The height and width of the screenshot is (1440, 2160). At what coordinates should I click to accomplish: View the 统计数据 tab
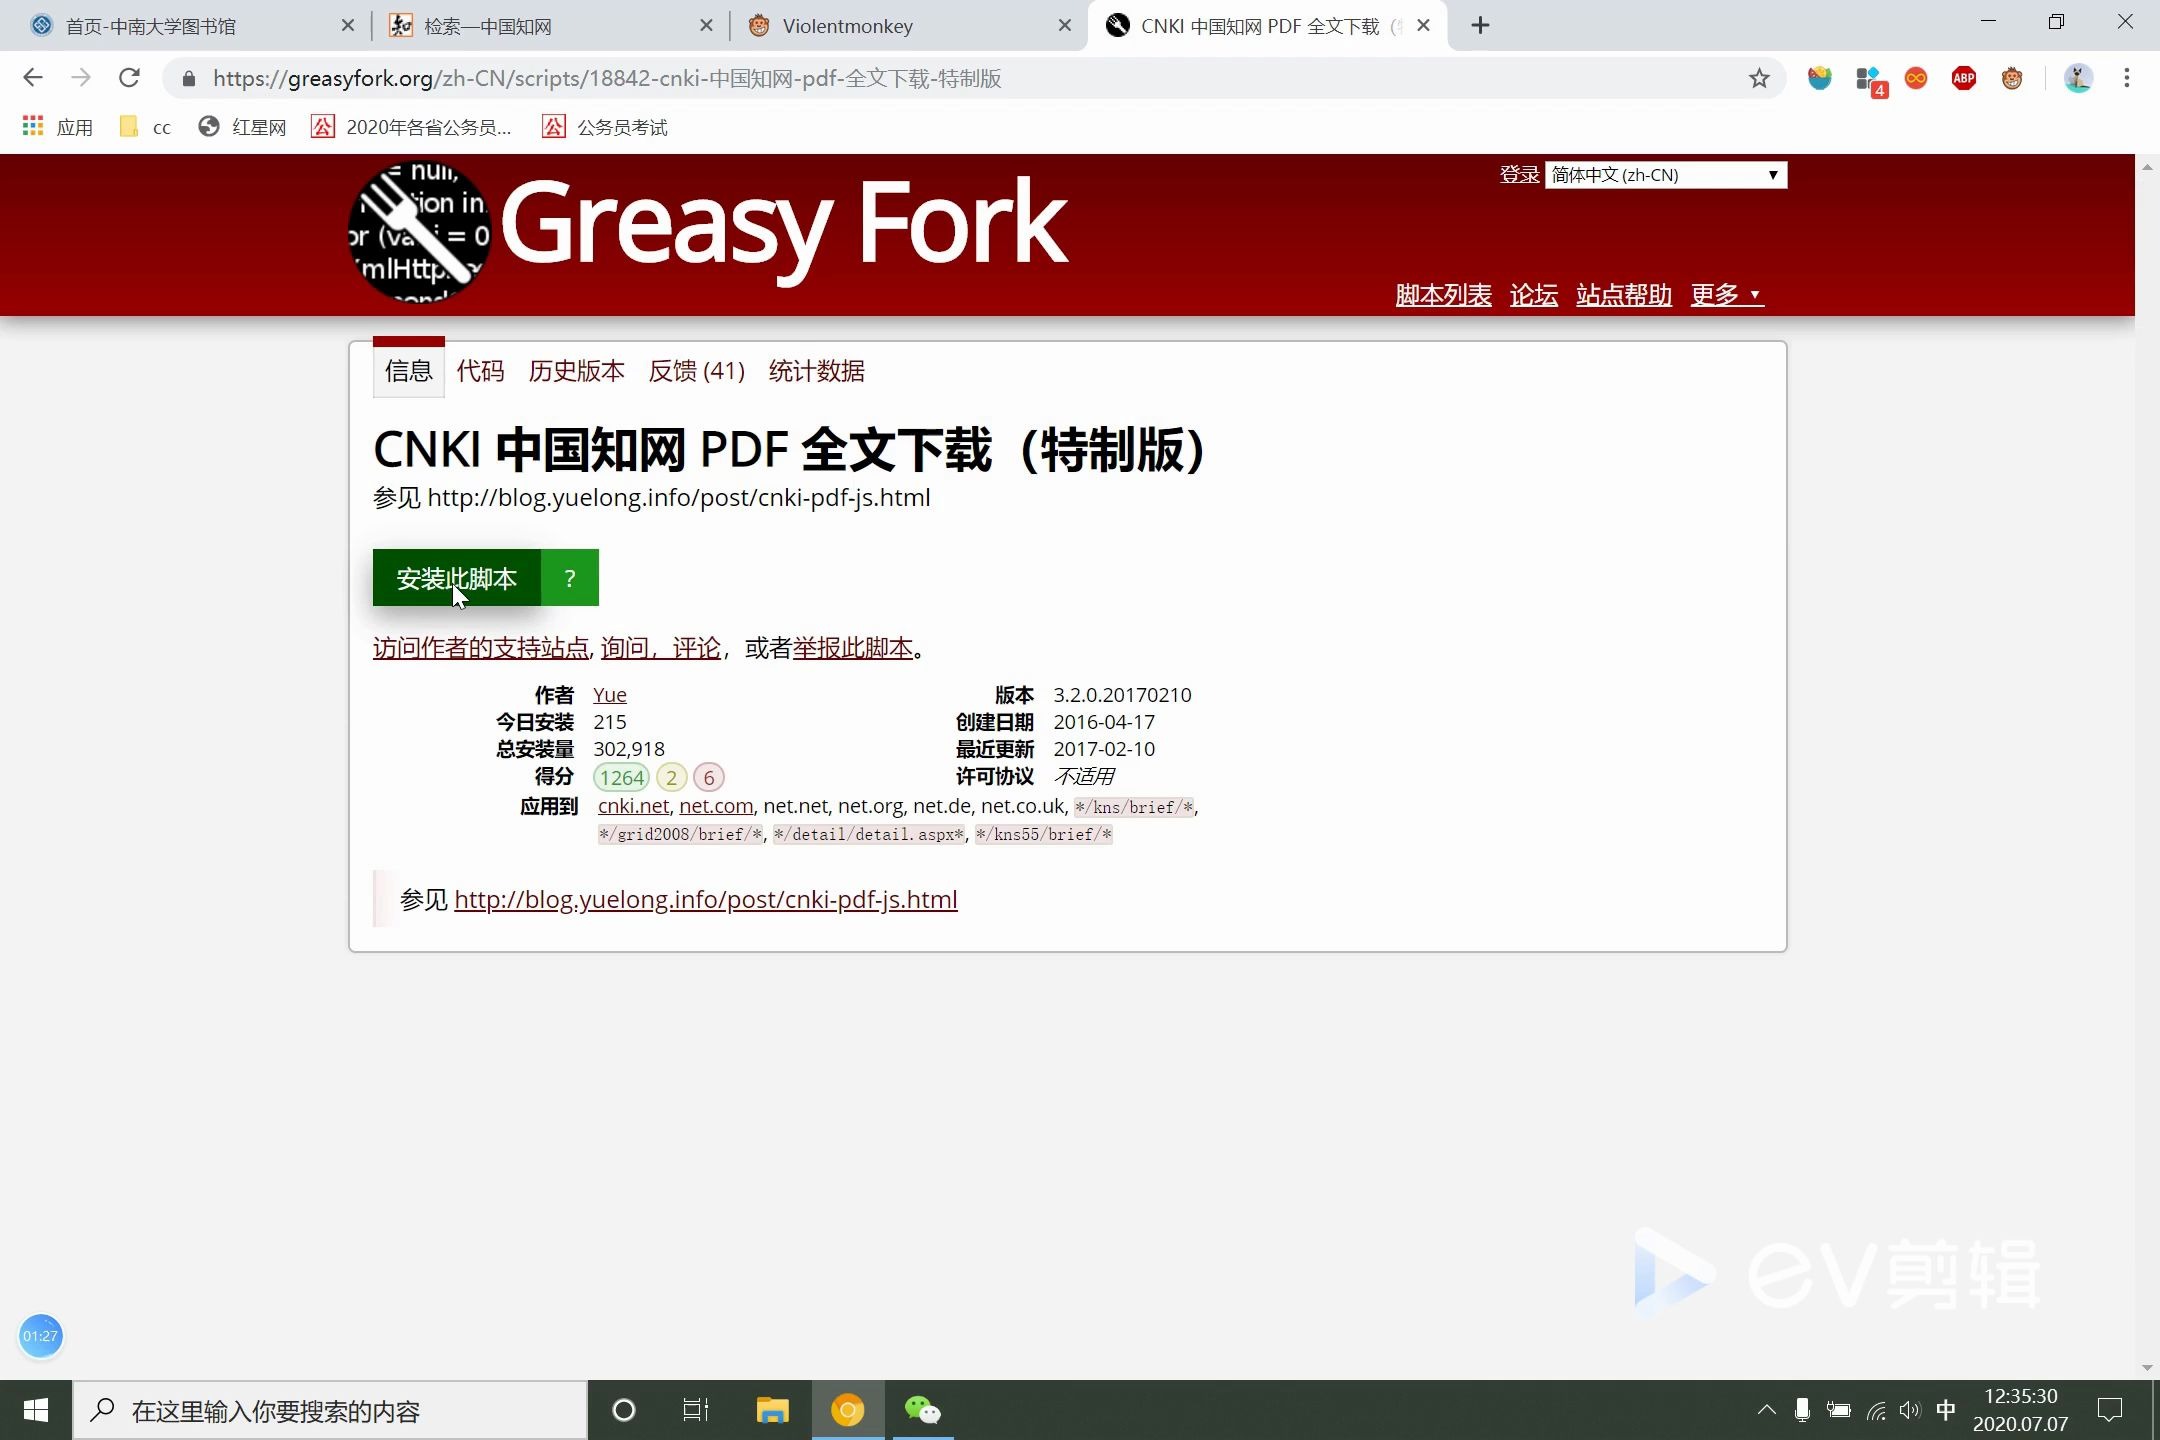(816, 371)
